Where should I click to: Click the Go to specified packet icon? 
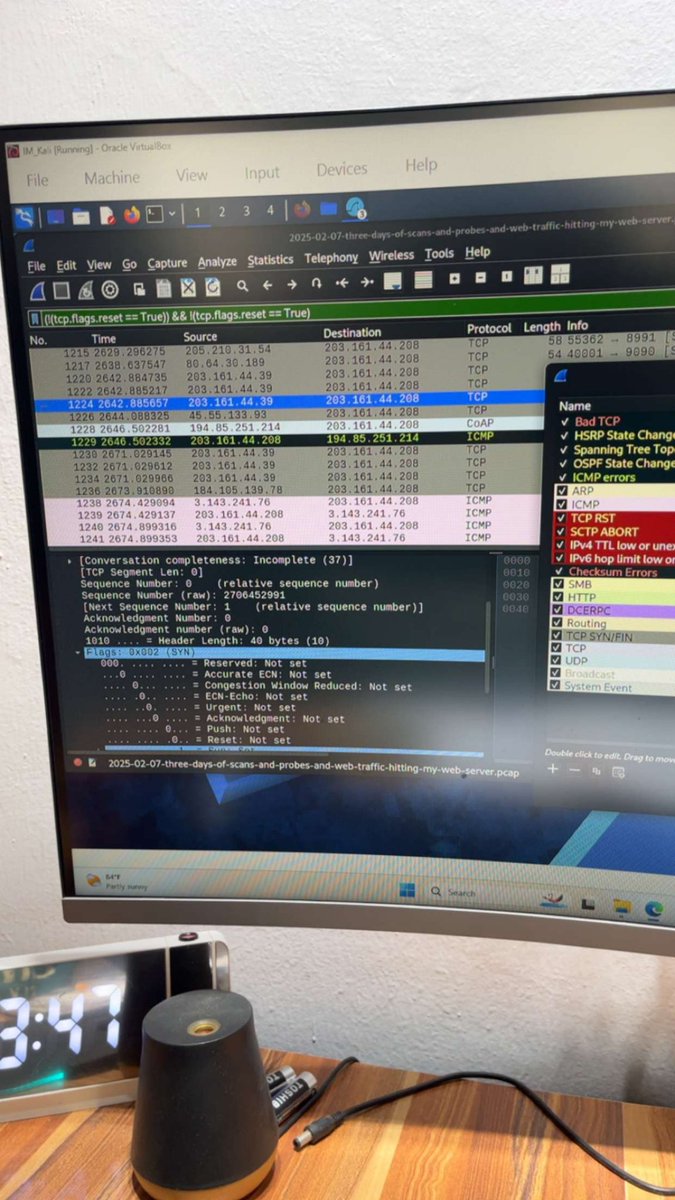(x=317, y=284)
